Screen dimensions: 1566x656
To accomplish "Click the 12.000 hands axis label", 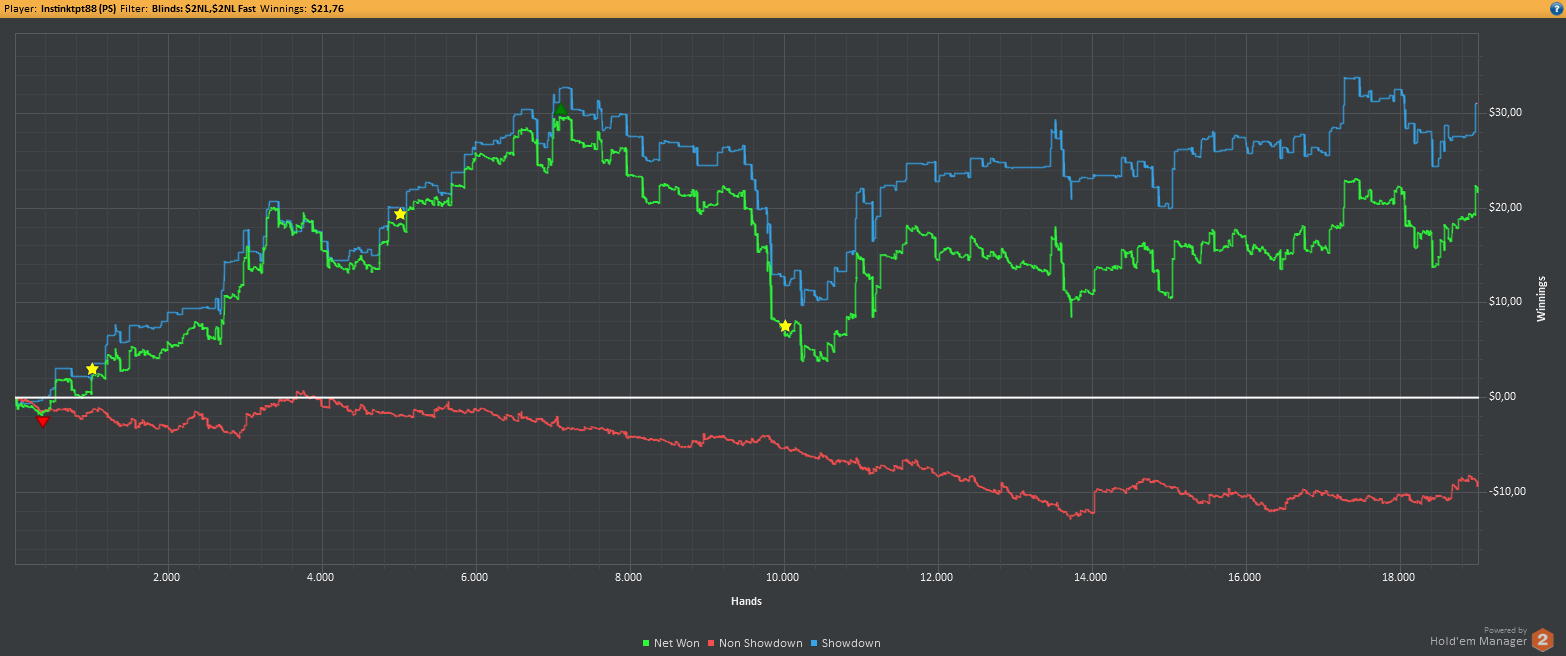I will 936,577.
